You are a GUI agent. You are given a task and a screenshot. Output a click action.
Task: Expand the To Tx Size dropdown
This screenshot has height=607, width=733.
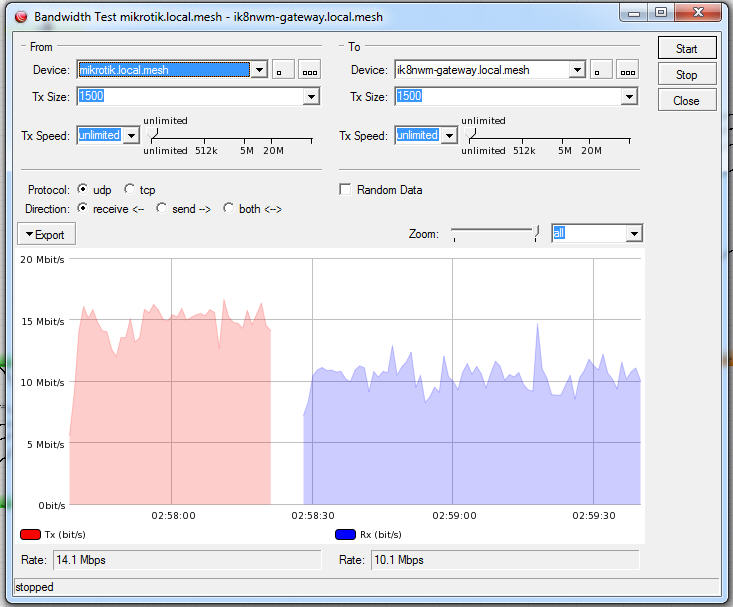pyautogui.click(x=629, y=97)
